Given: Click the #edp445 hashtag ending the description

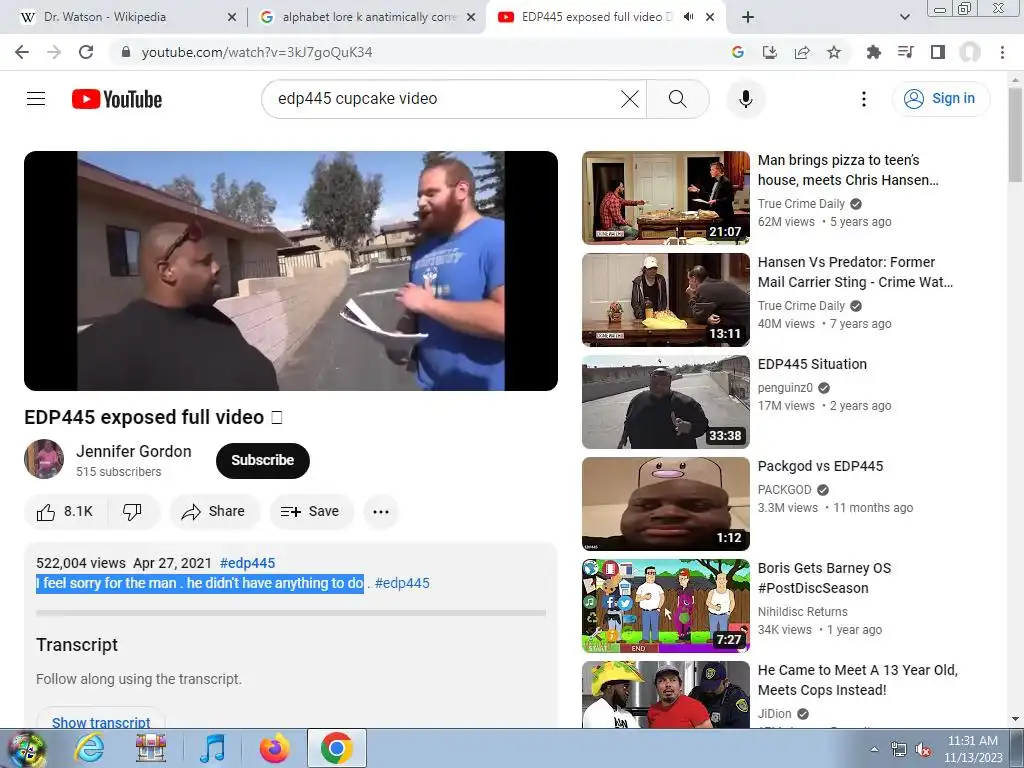Looking at the screenshot, I should click(x=402, y=583).
